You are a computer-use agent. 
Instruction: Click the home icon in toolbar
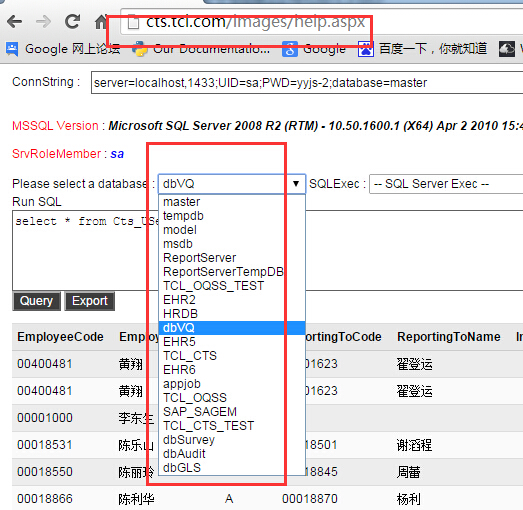click(100, 22)
